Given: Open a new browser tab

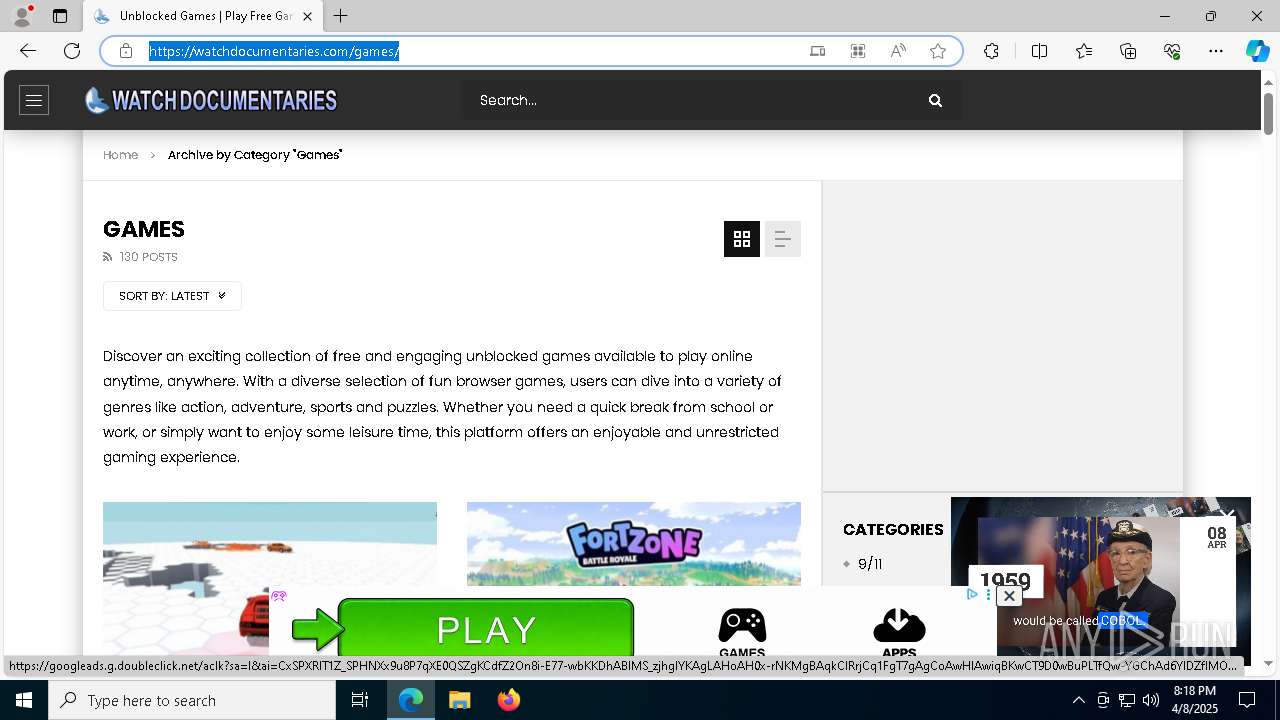Looking at the screenshot, I should coord(341,16).
